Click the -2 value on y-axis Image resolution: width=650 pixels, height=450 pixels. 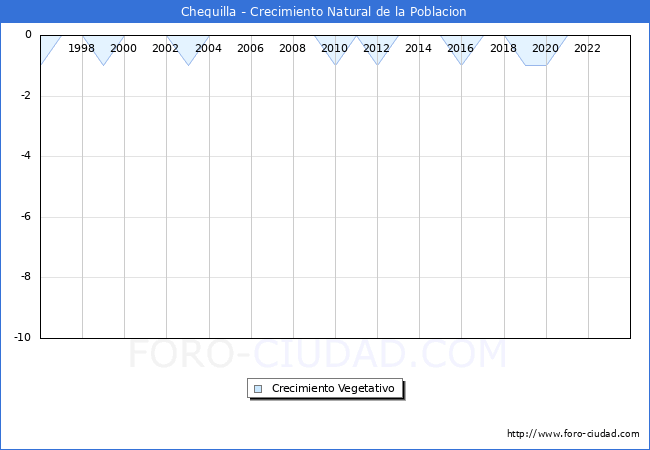pyautogui.click(x=26, y=95)
